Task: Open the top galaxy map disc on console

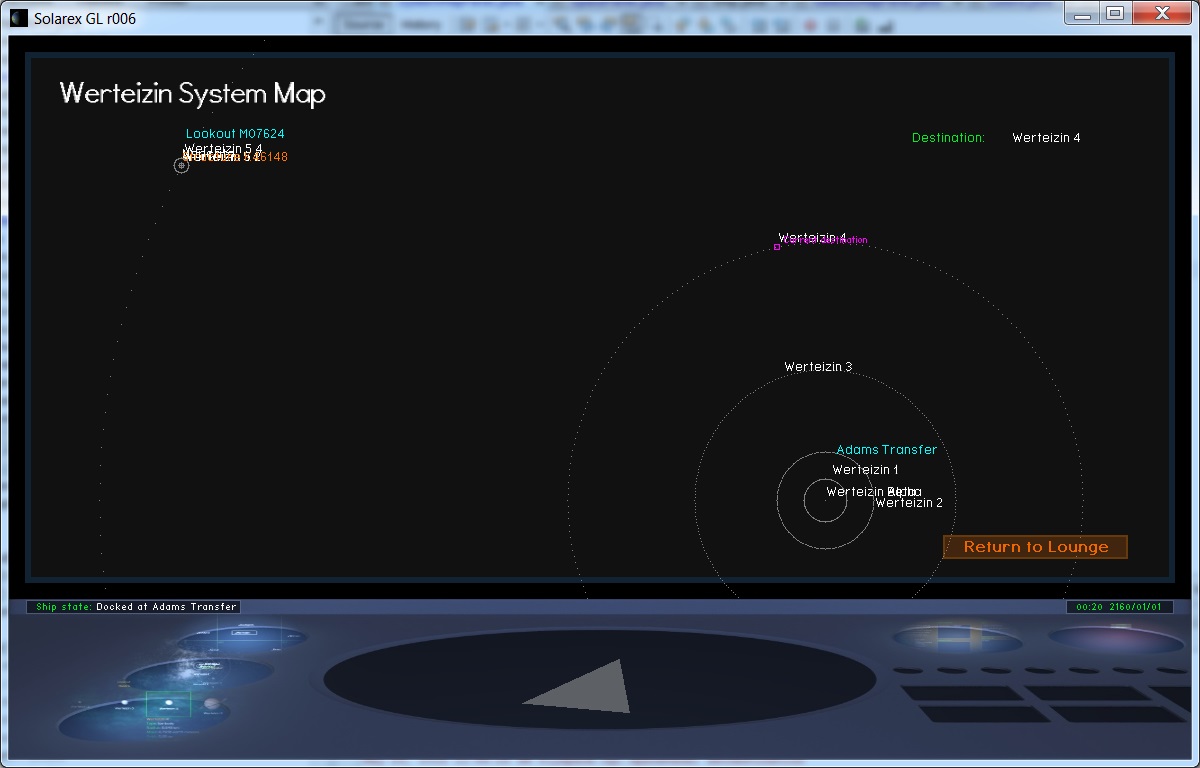Action: 245,636
